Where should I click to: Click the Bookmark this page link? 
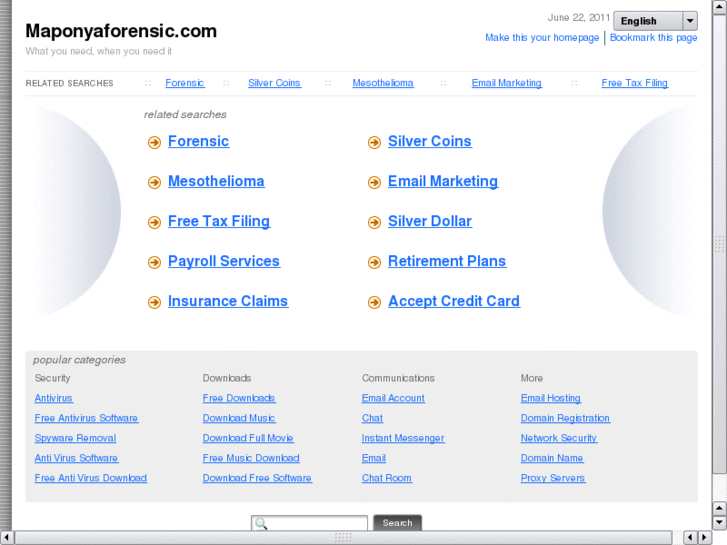point(653,38)
